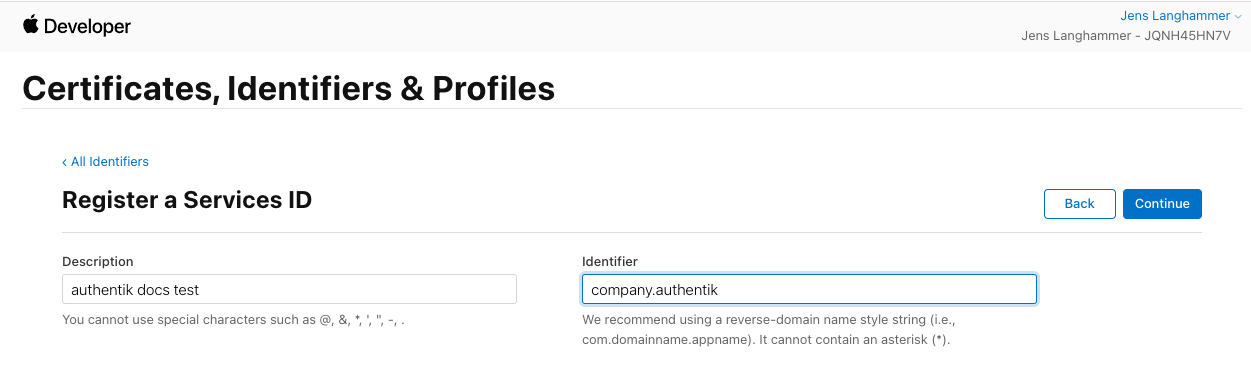Click the Back button
The height and width of the screenshot is (392, 1251).
coord(1079,203)
